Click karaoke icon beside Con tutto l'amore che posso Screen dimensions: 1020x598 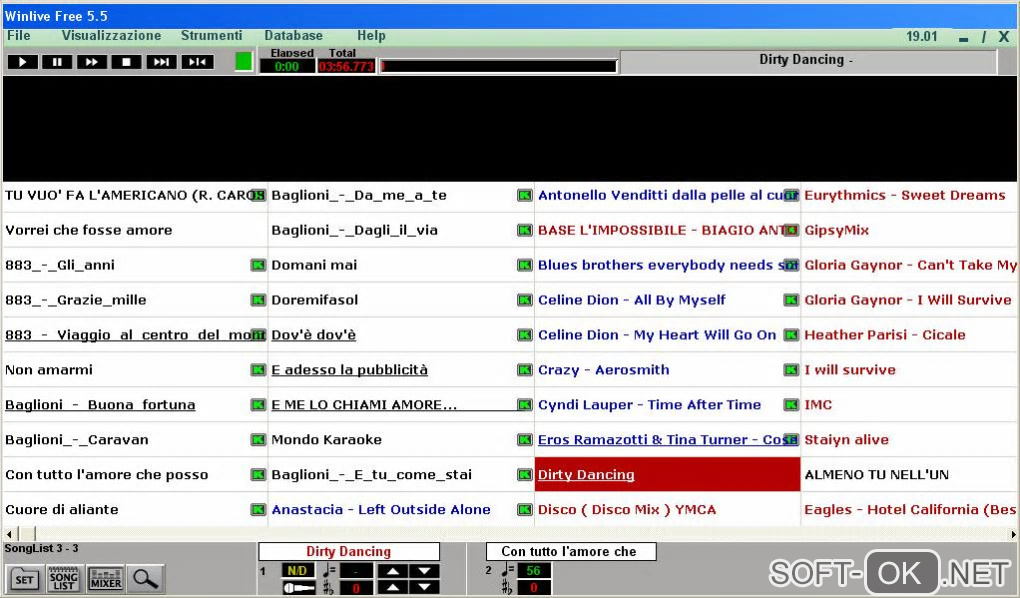click(x=258, y=474)
